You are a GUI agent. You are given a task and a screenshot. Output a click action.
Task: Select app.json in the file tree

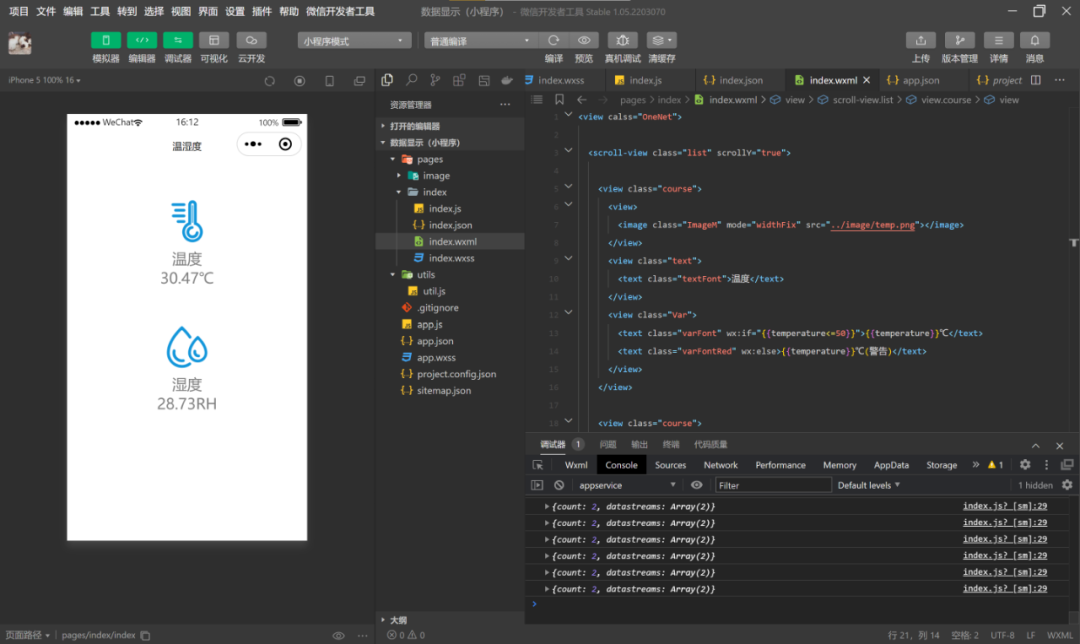[435, 341]
